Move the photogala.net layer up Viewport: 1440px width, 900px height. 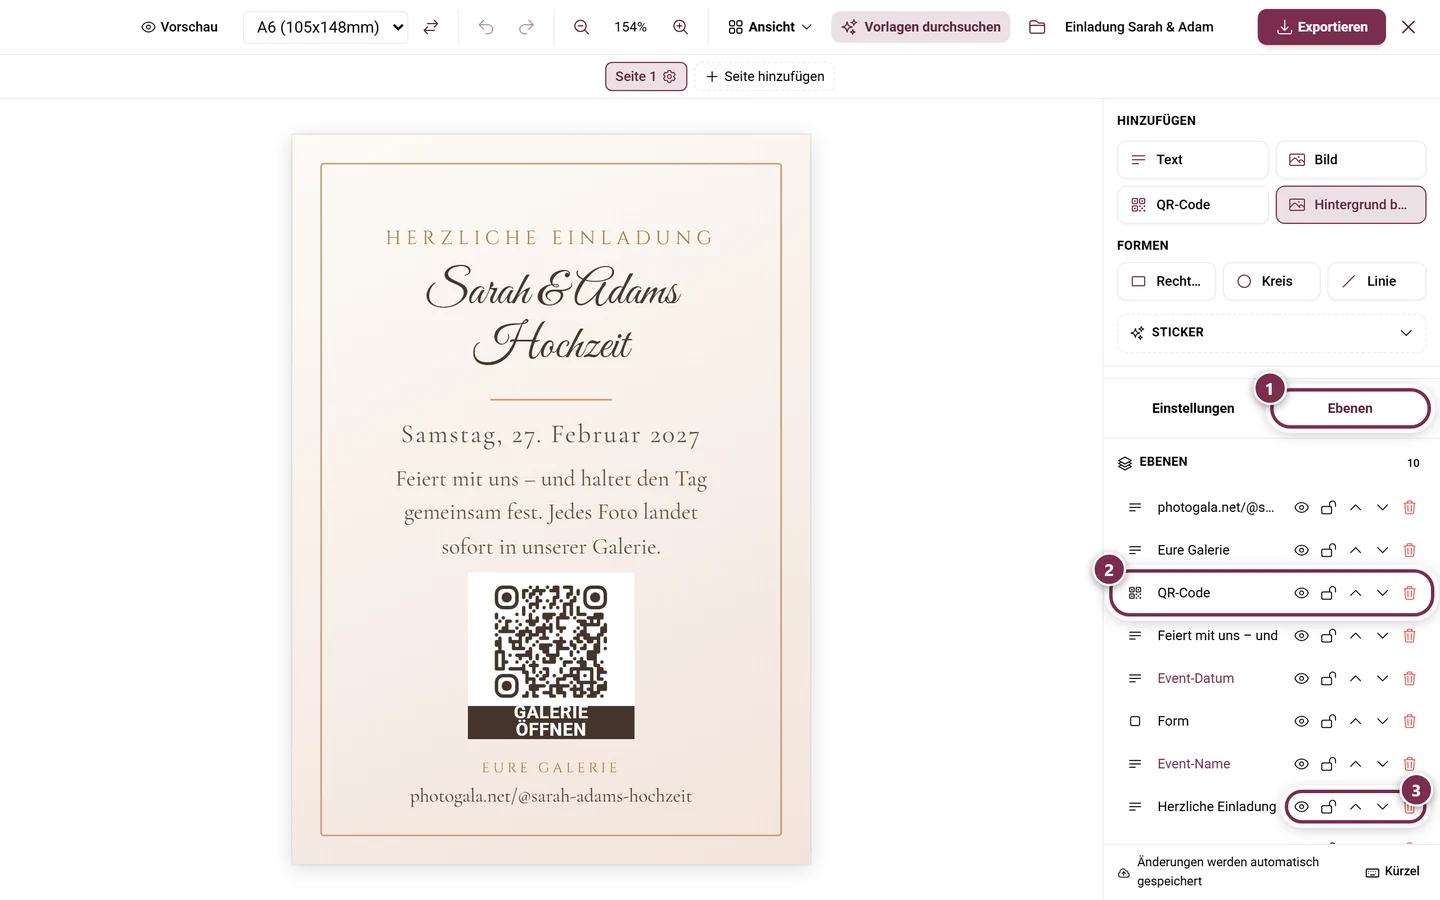1355,508
